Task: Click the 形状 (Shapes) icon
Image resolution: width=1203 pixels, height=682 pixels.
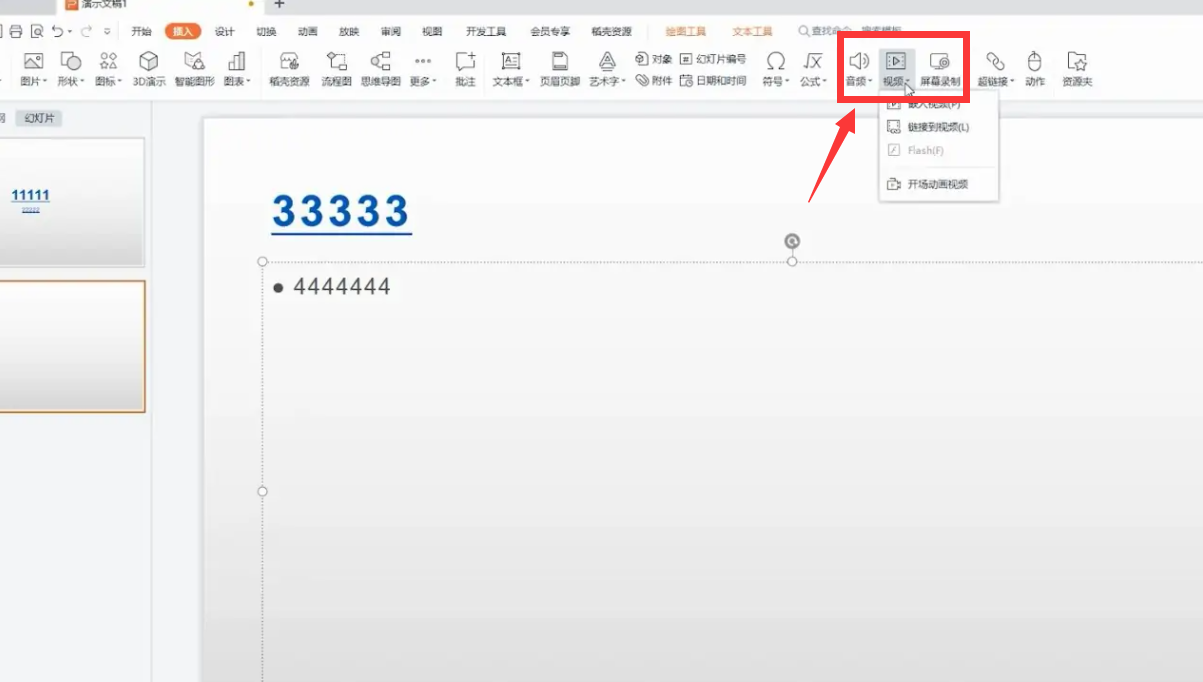Action: pos(70,62)
